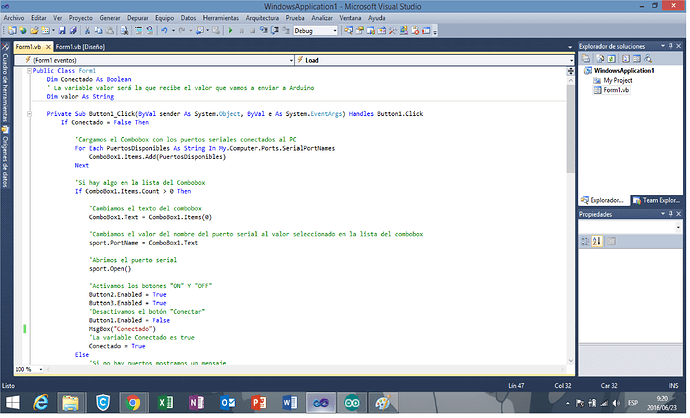Open the Proyecto menu

pyautogui.click(x=81, y=18)
